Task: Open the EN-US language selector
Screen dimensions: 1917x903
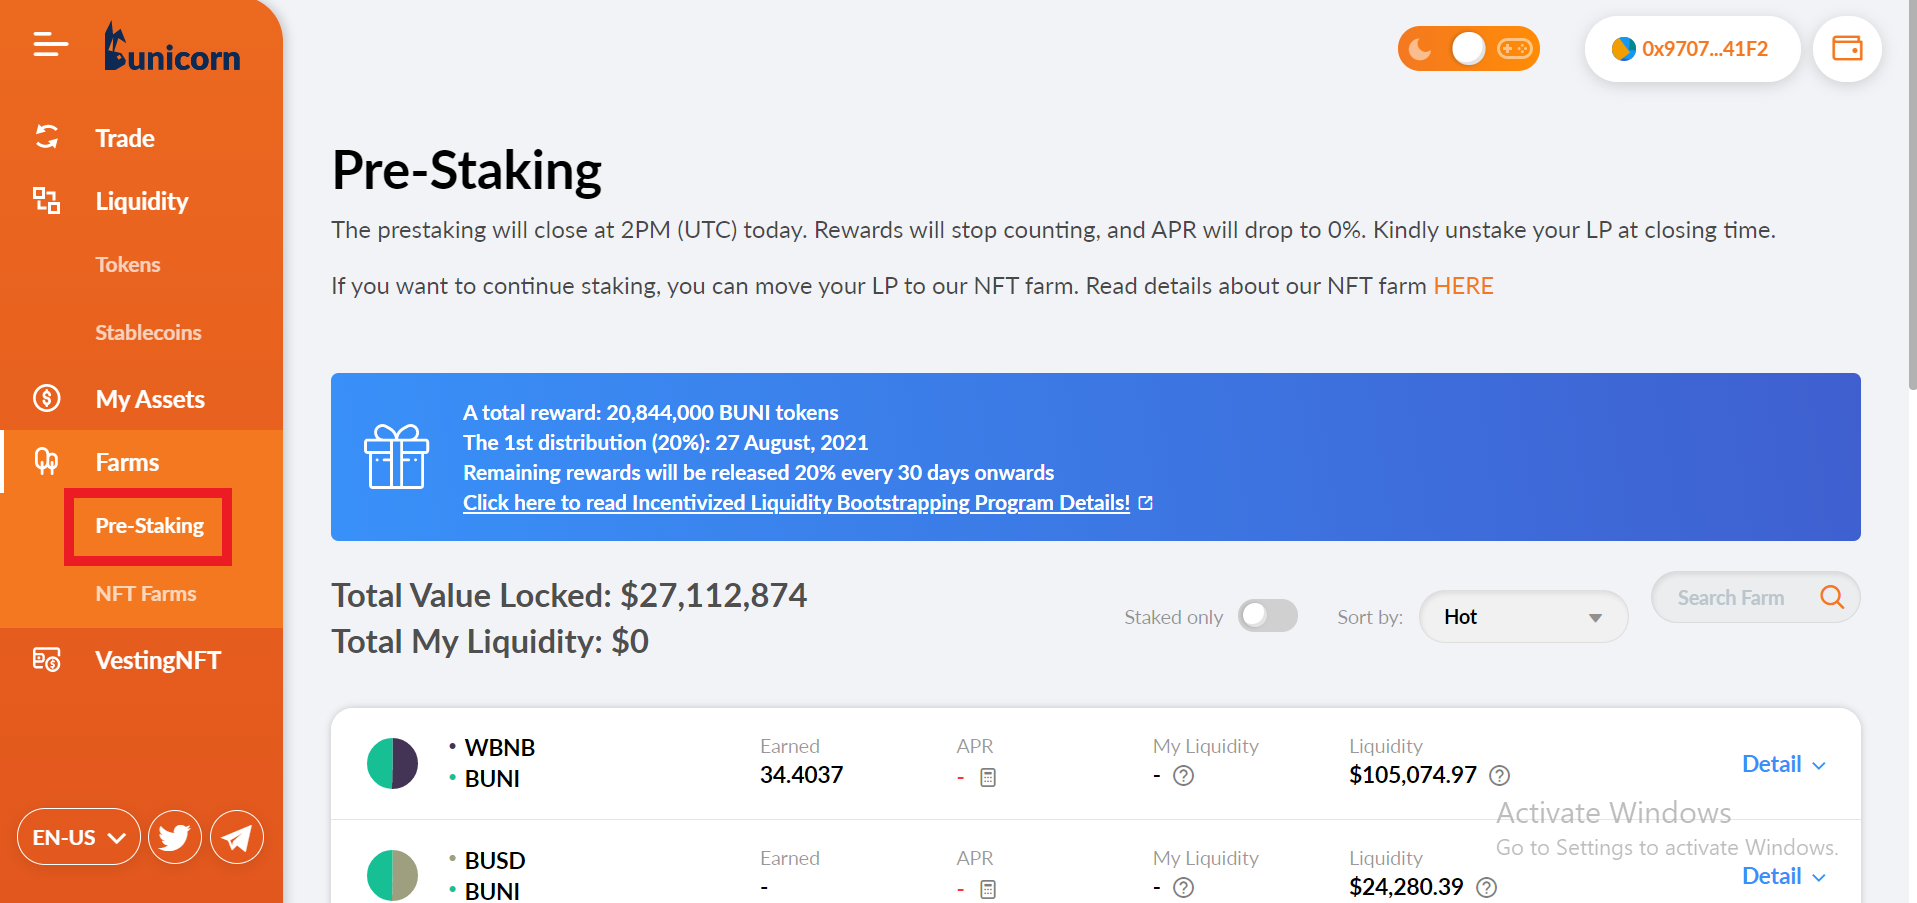Action: click(79, 837)
